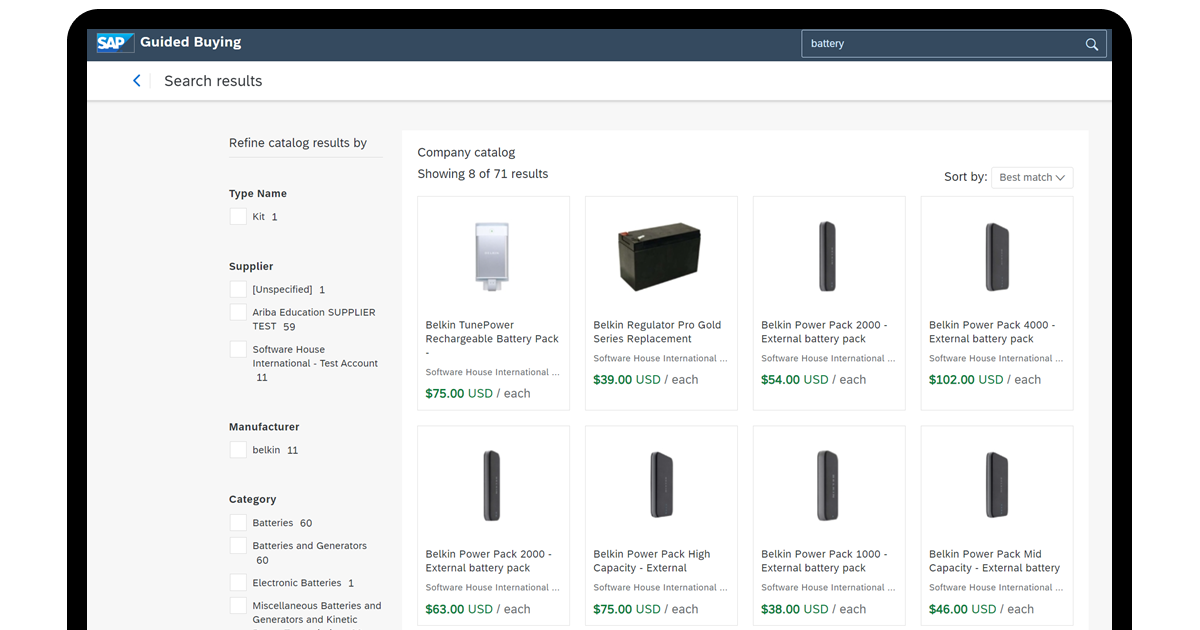The height and width of the screenshot is (630, 1200).
Task: Open Belkin Regulator Pro Gold battery image
Action: 660,257
